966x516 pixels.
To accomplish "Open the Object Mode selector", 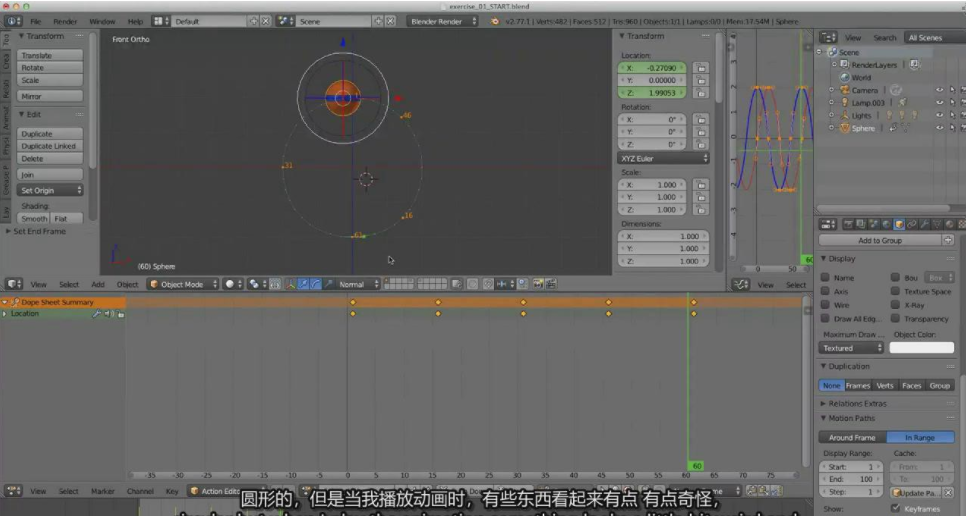I will click(x=184, y=284).
